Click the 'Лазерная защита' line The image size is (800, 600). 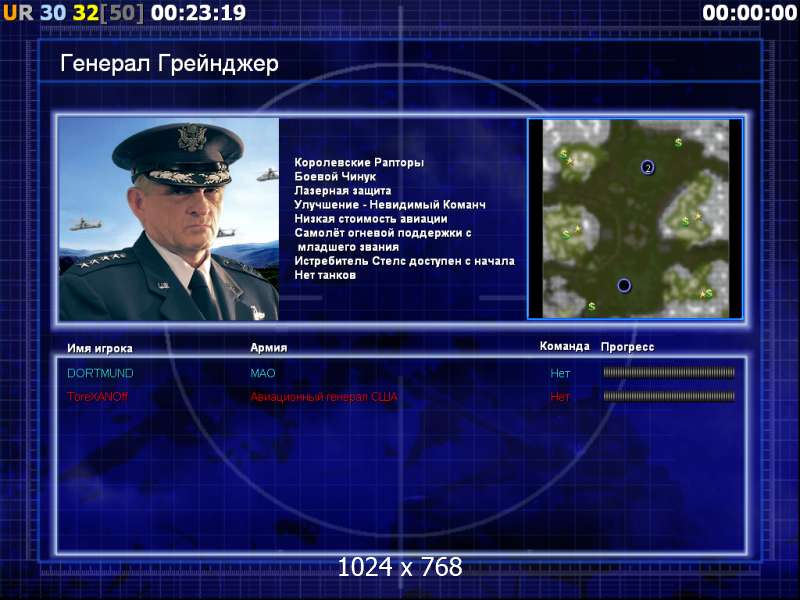pos(343,190)
